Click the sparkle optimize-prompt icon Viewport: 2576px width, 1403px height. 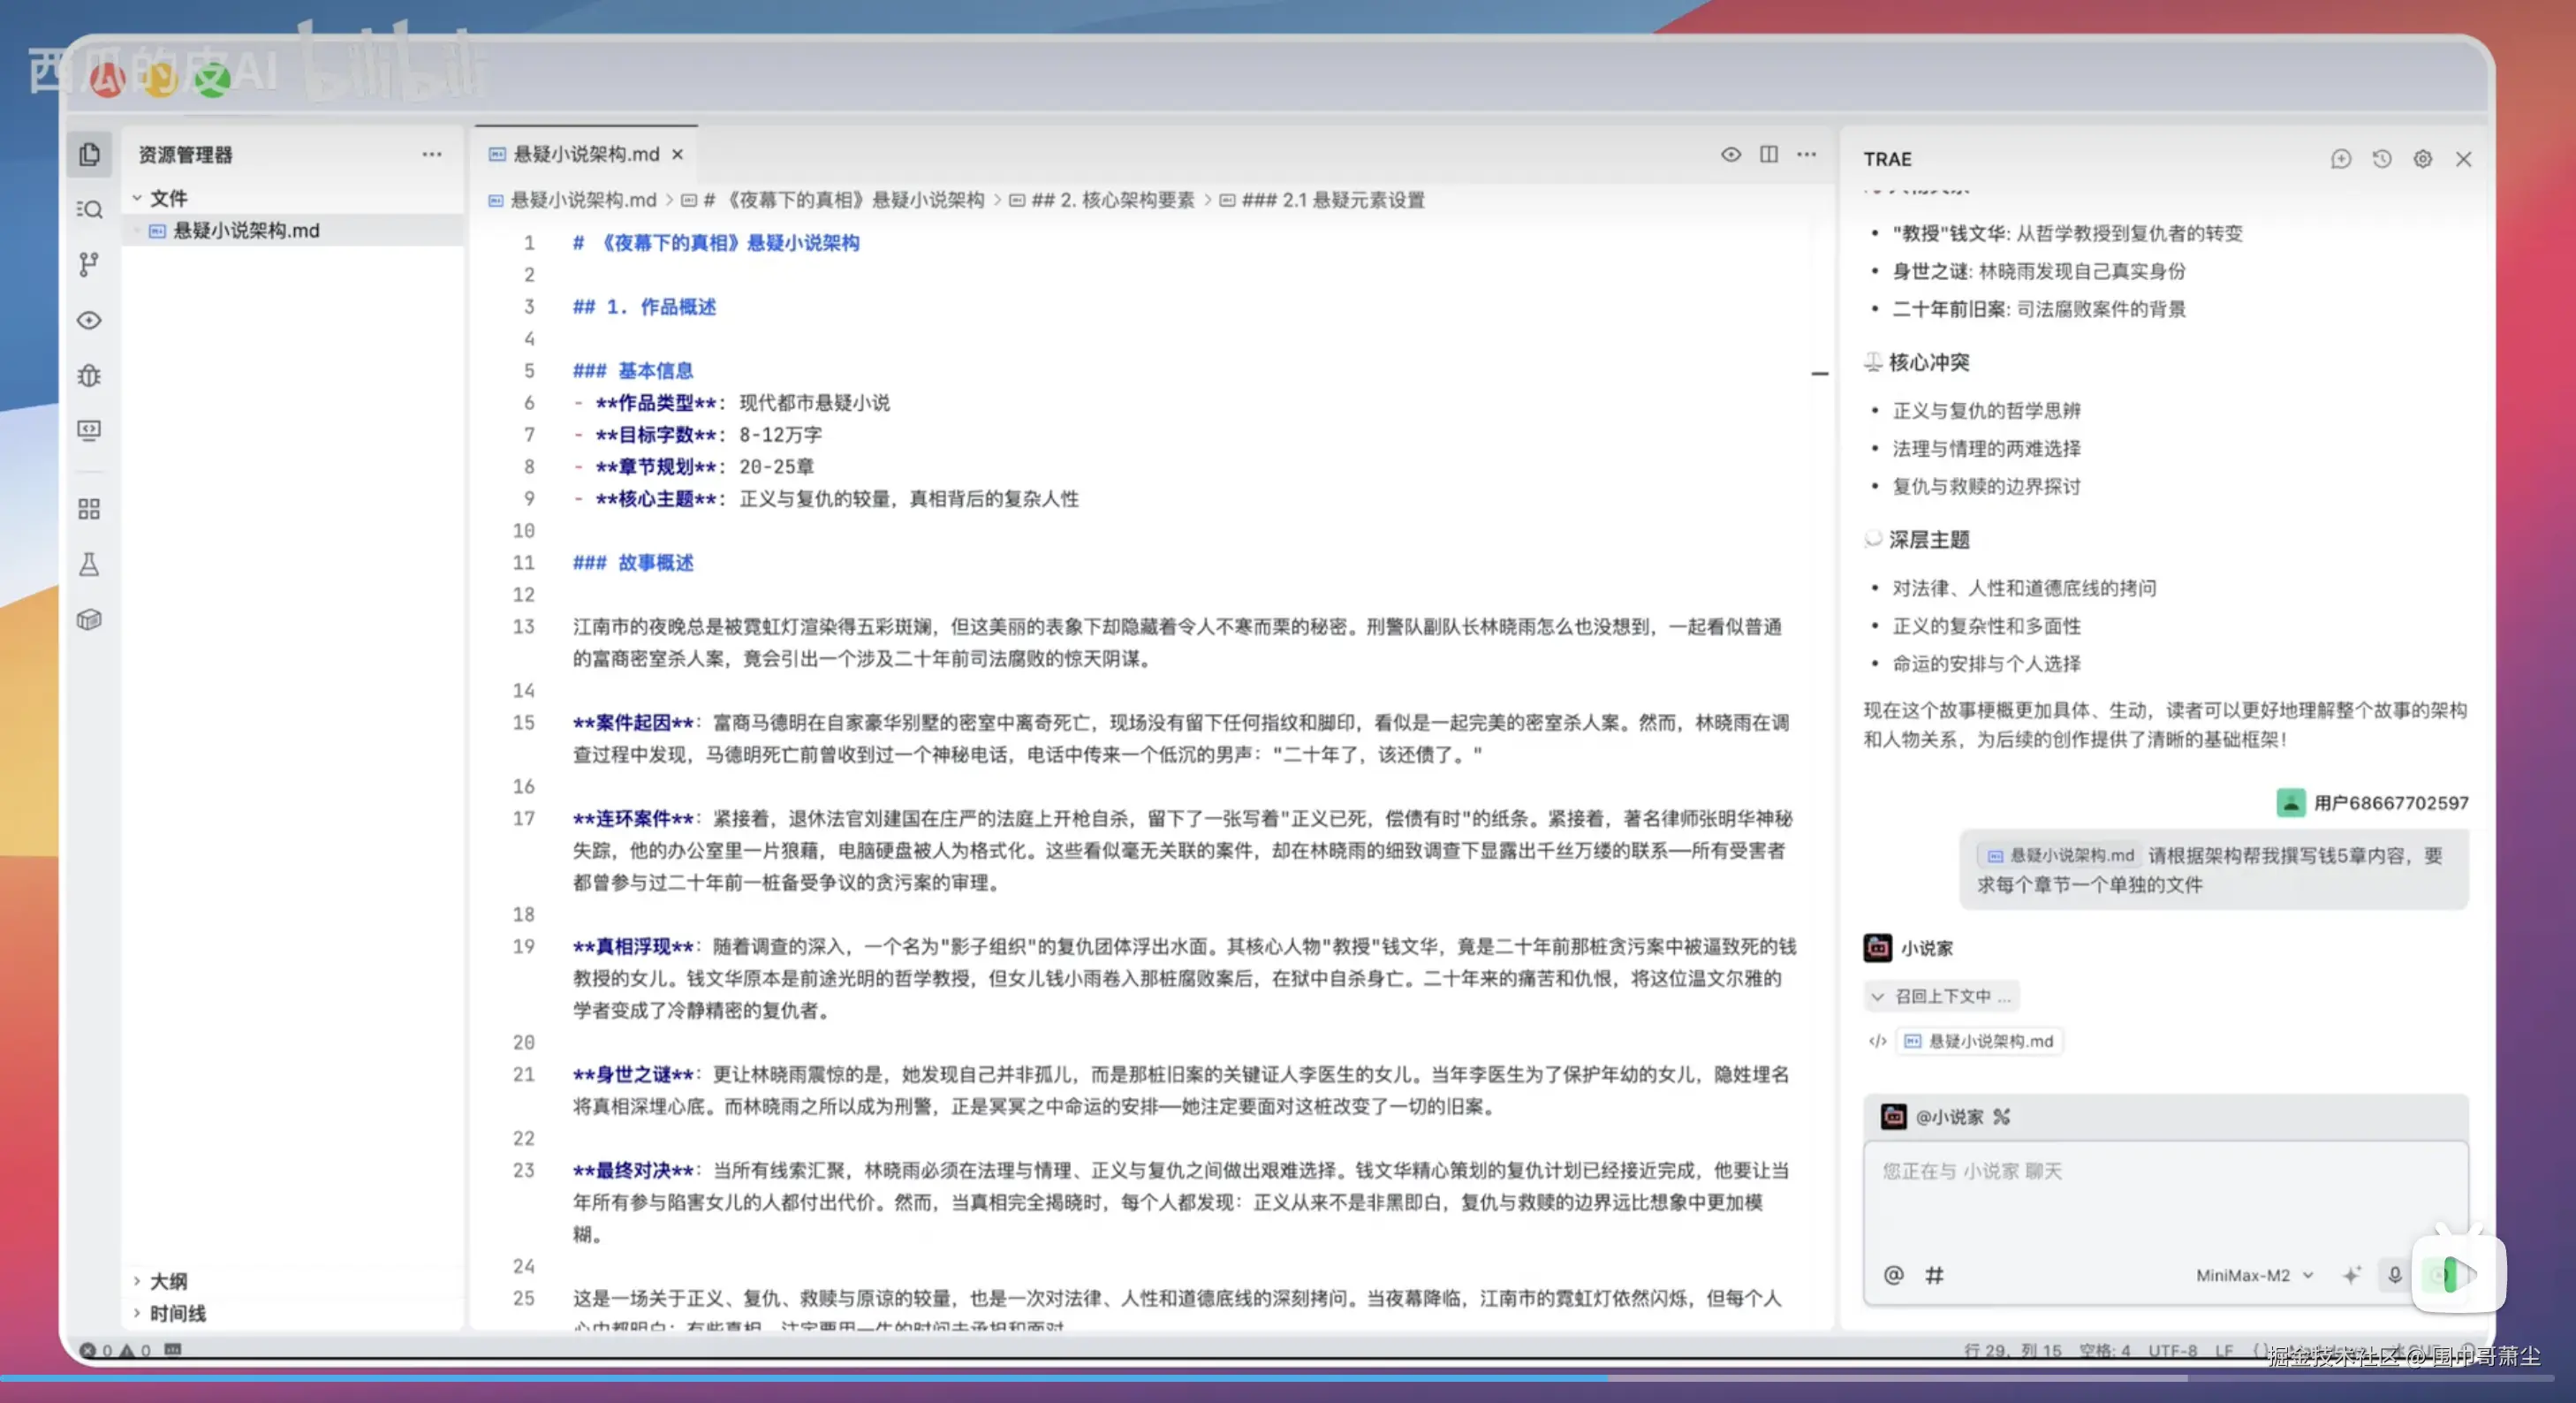tap(2352, 1275)
